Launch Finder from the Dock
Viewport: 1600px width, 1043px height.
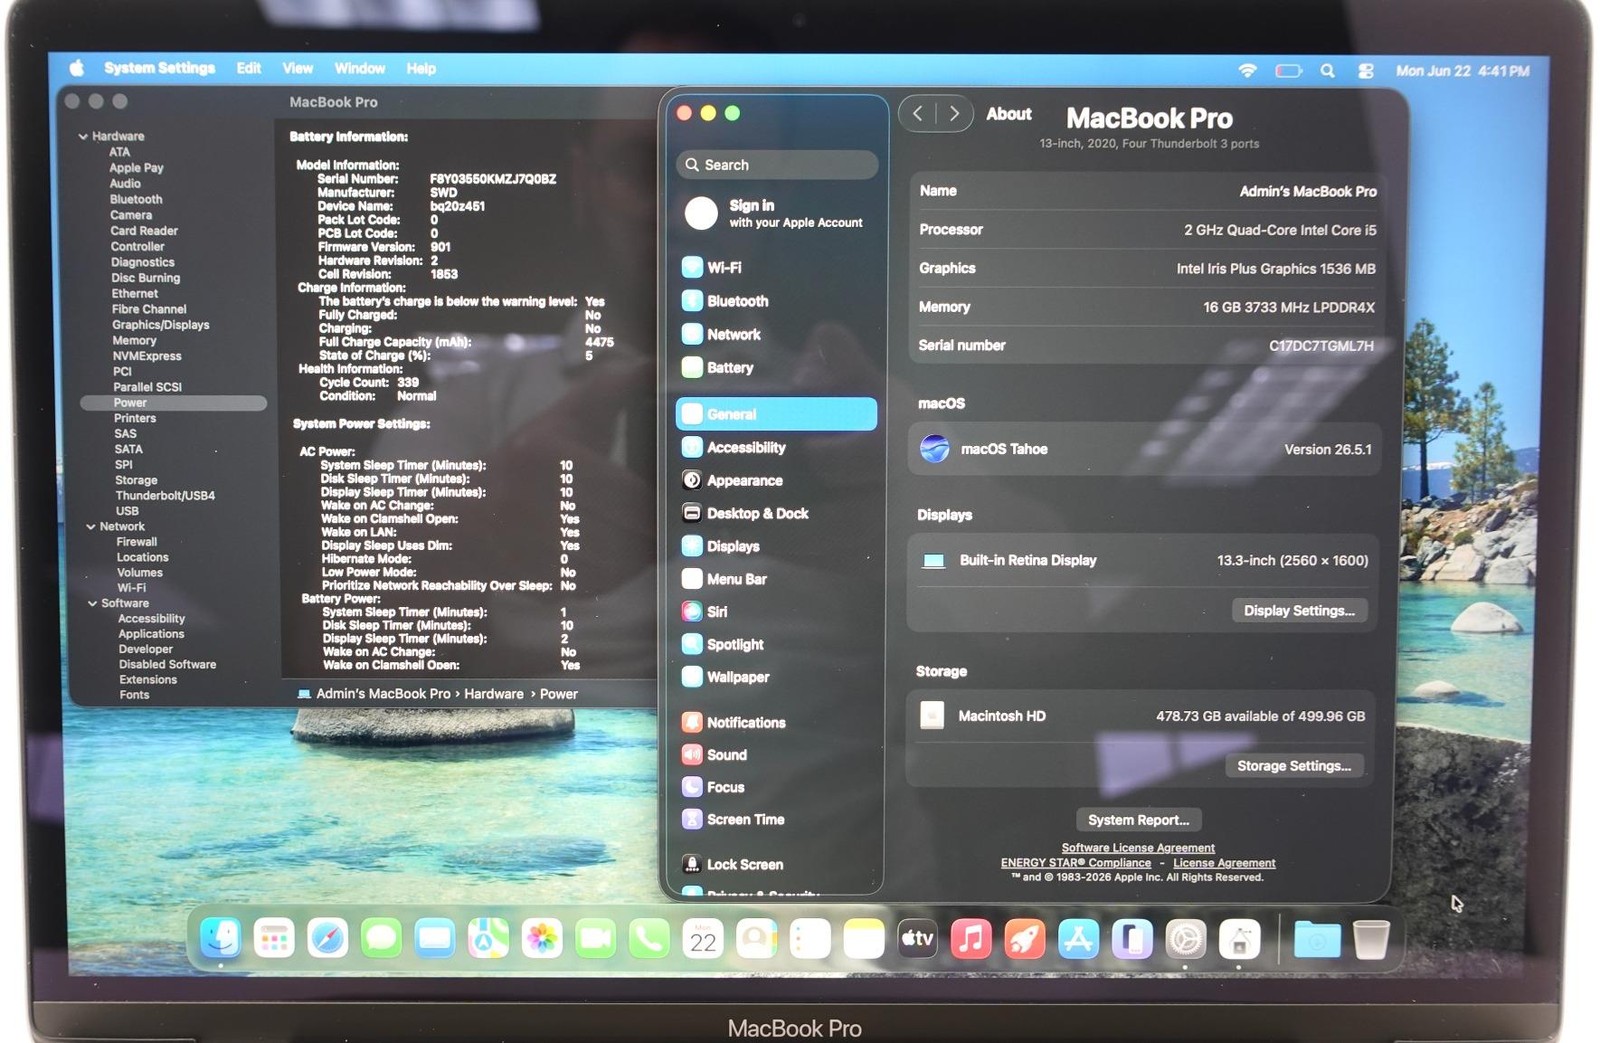(x=221, y=938)
